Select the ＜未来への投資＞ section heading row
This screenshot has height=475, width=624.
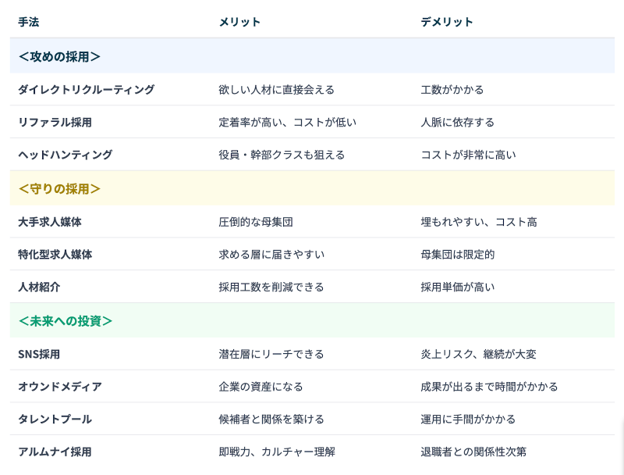[x=65, y=321]
